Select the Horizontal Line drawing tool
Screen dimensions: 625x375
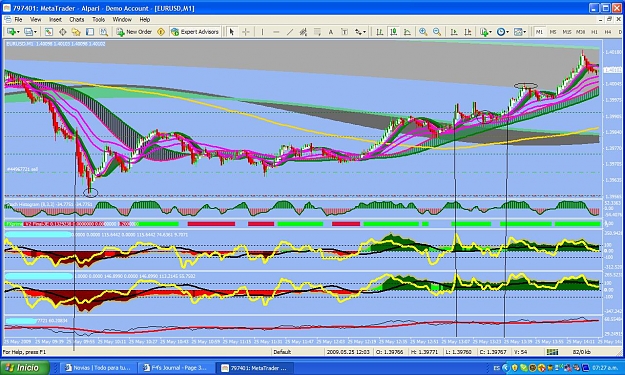[x=276, y=32]
